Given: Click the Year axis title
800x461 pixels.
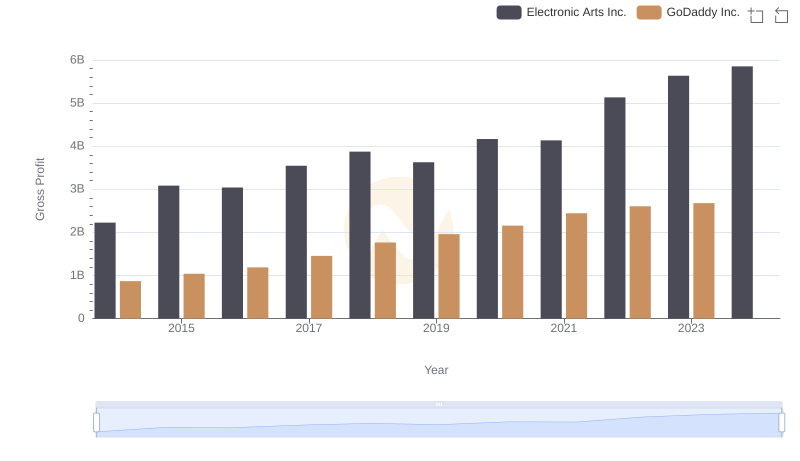Looking at the screenshot, I should point(436,370).
